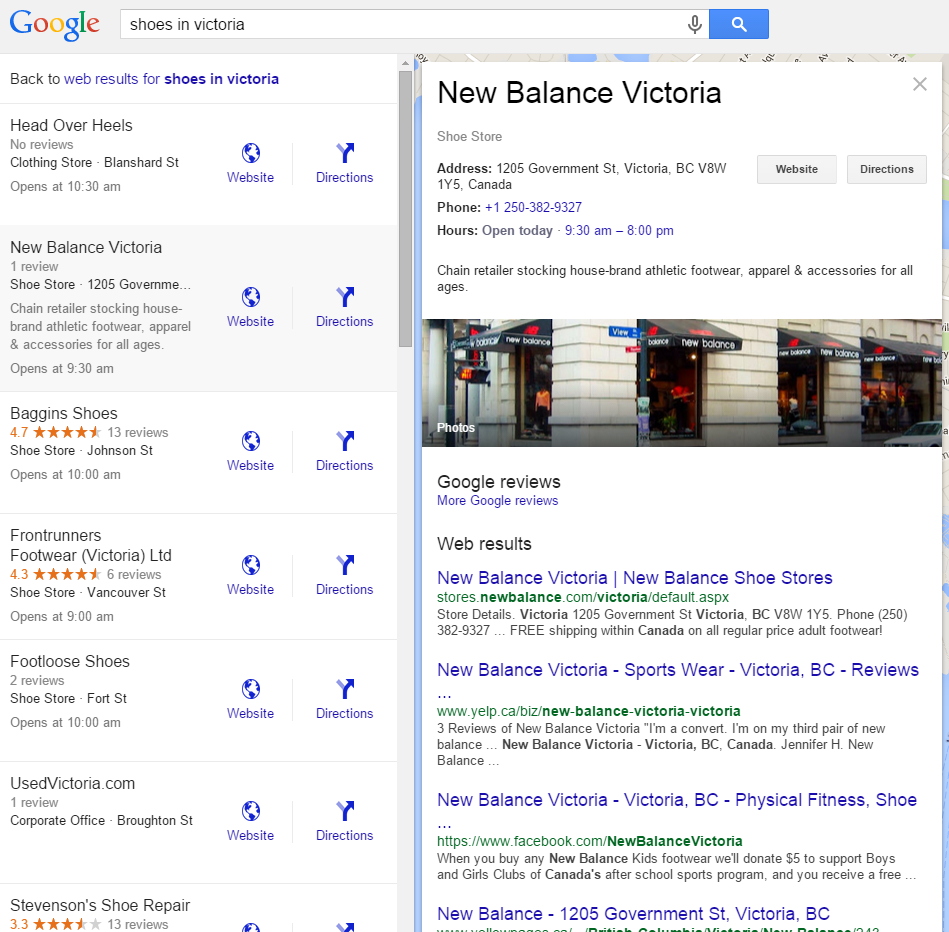The height and width of the screenshot is (932, 949).
Task: Get directions to UsedVictoria.com
Action: coord(344,812)
